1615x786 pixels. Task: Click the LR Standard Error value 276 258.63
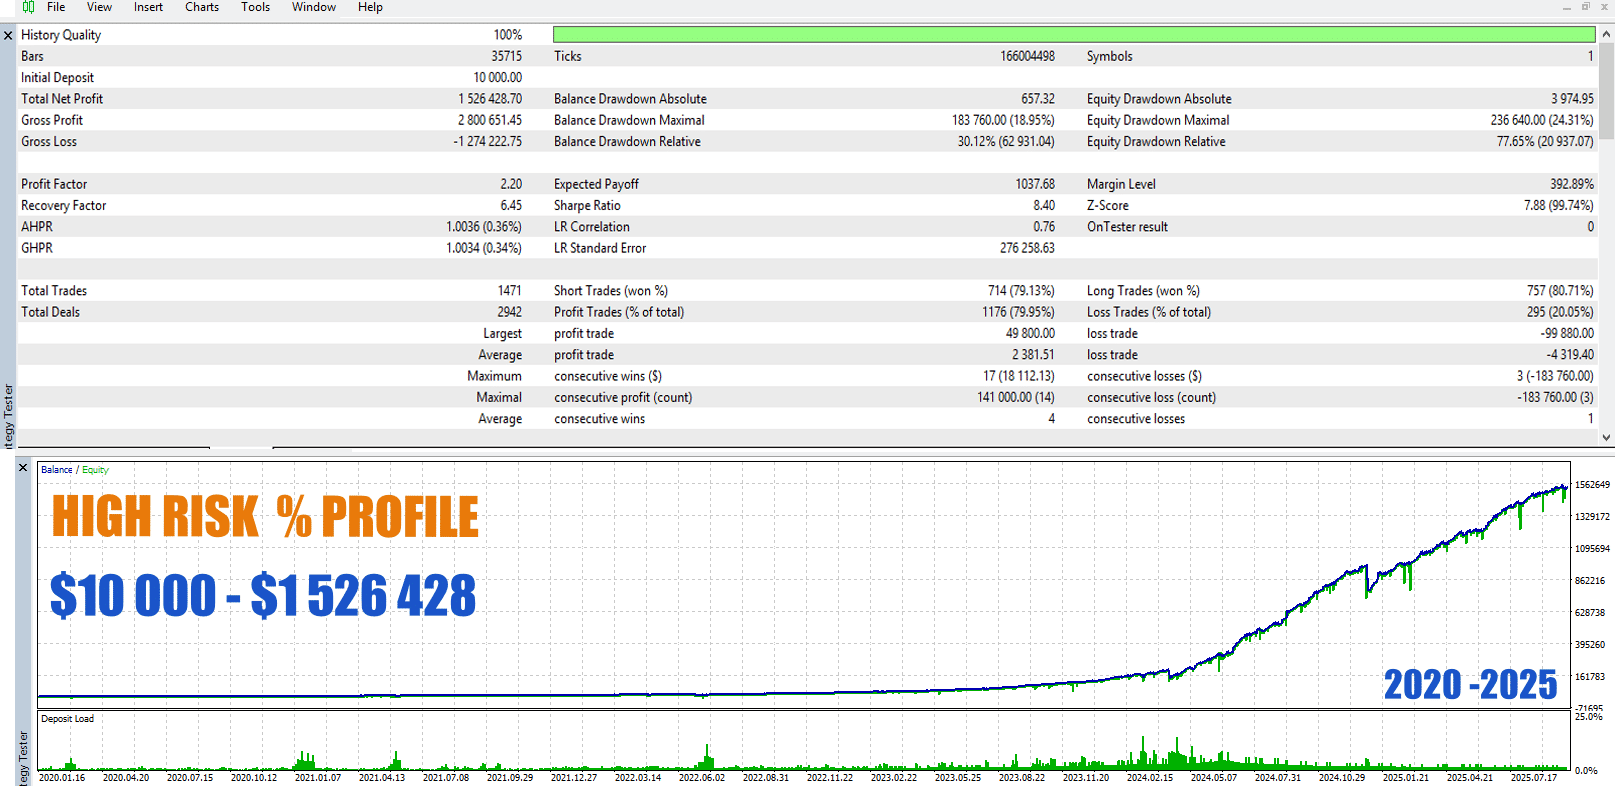click(x=1028, y=248)
